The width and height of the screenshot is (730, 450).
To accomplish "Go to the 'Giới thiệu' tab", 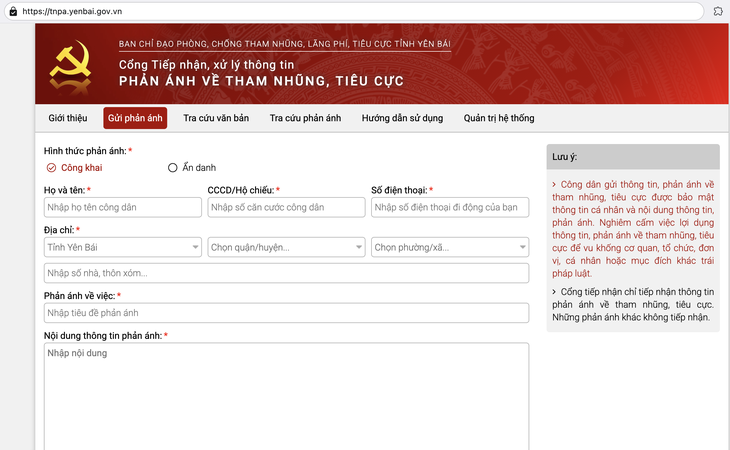I will point(68,118).
